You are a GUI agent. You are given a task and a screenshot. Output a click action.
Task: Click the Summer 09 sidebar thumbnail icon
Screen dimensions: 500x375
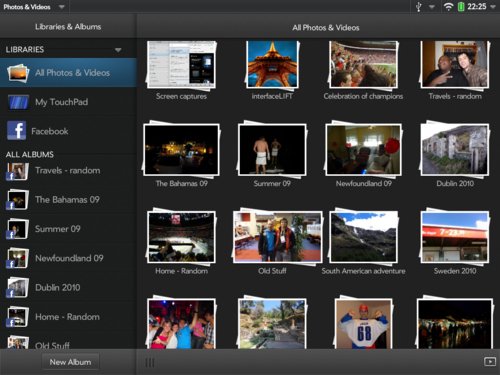17,229
